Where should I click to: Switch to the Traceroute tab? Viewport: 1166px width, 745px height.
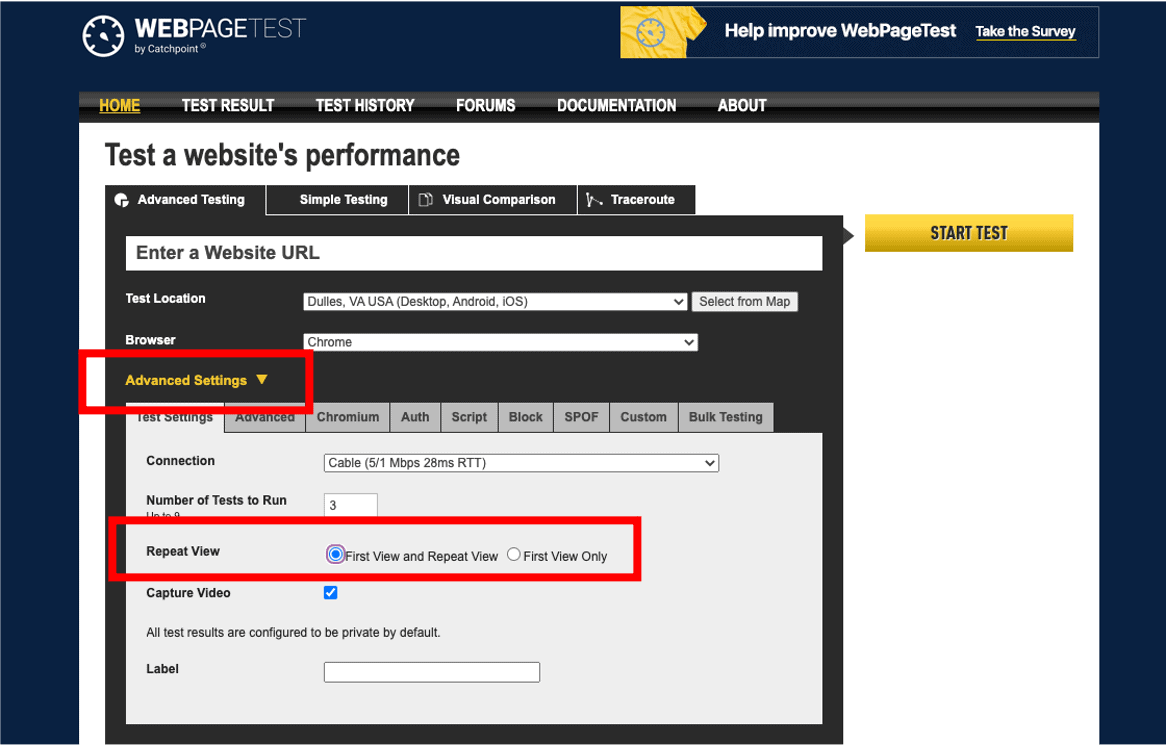tap(637, 199)
